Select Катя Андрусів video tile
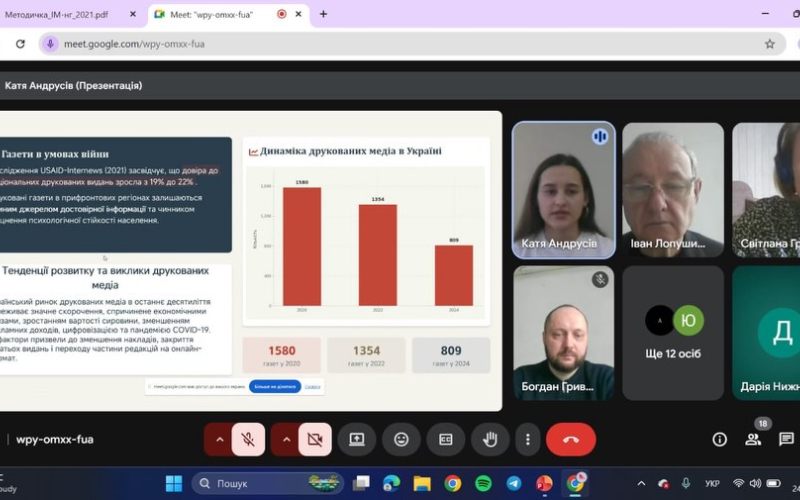Screen dimensions: 800x500 tap(563, 189)
